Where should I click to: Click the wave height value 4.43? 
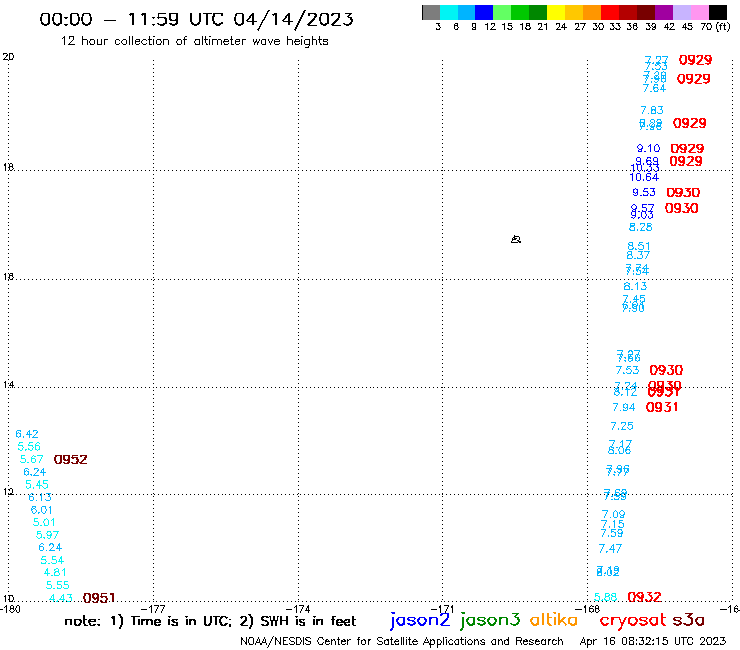point(60,598)
